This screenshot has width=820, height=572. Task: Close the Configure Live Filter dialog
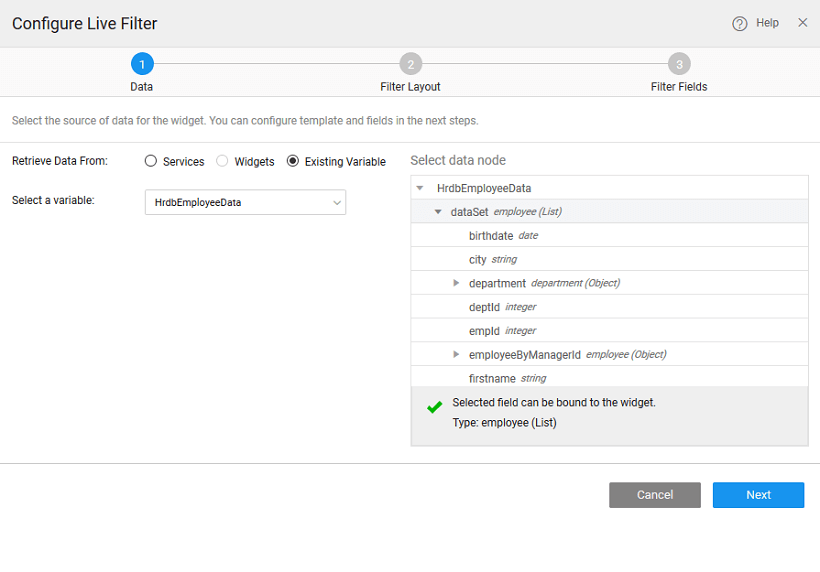pos(802,23)
